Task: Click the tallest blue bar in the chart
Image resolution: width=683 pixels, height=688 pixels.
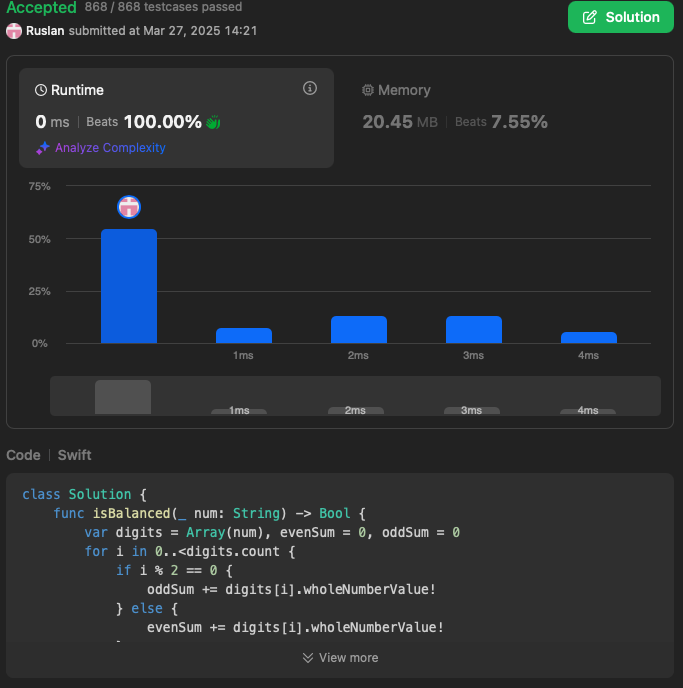Action: (x=129, y=286)
